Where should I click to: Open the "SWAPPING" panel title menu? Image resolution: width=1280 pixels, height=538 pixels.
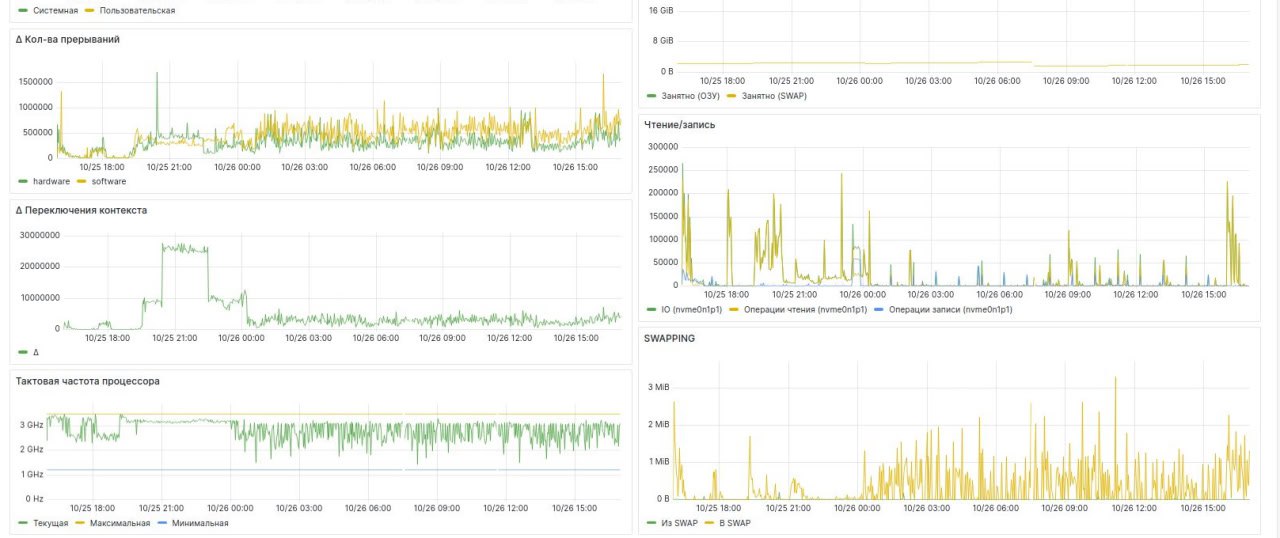coord(669,338)
